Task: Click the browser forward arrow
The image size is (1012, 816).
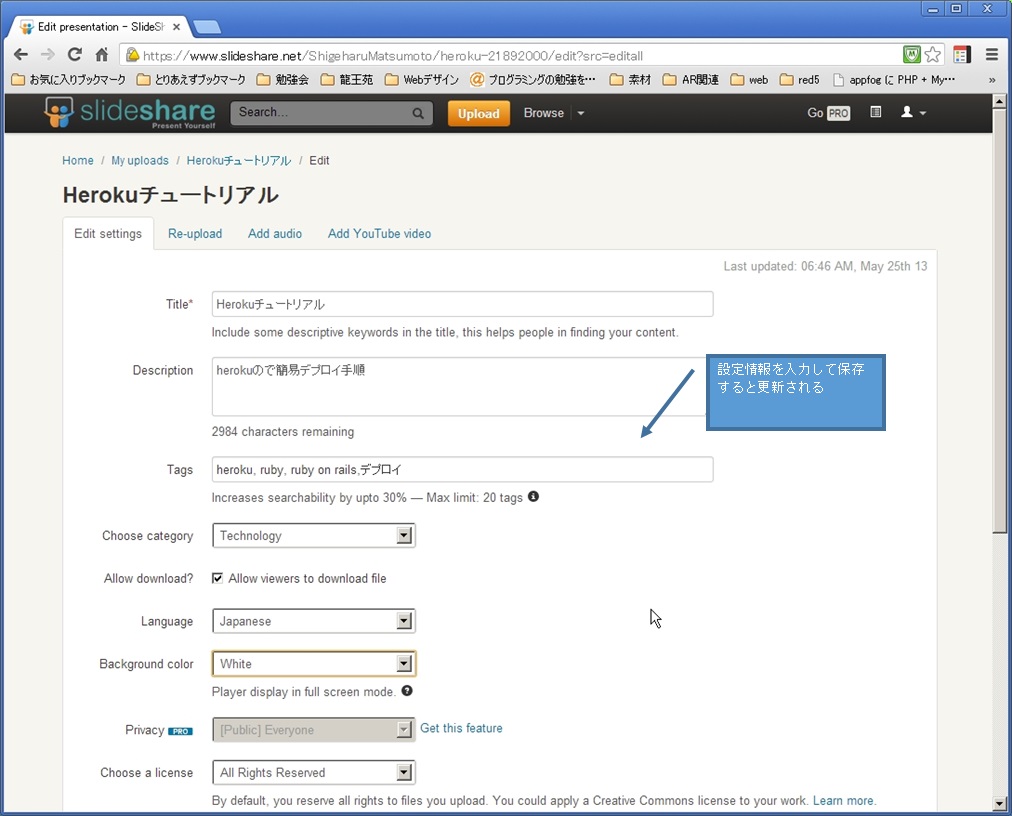Action: 48,55
